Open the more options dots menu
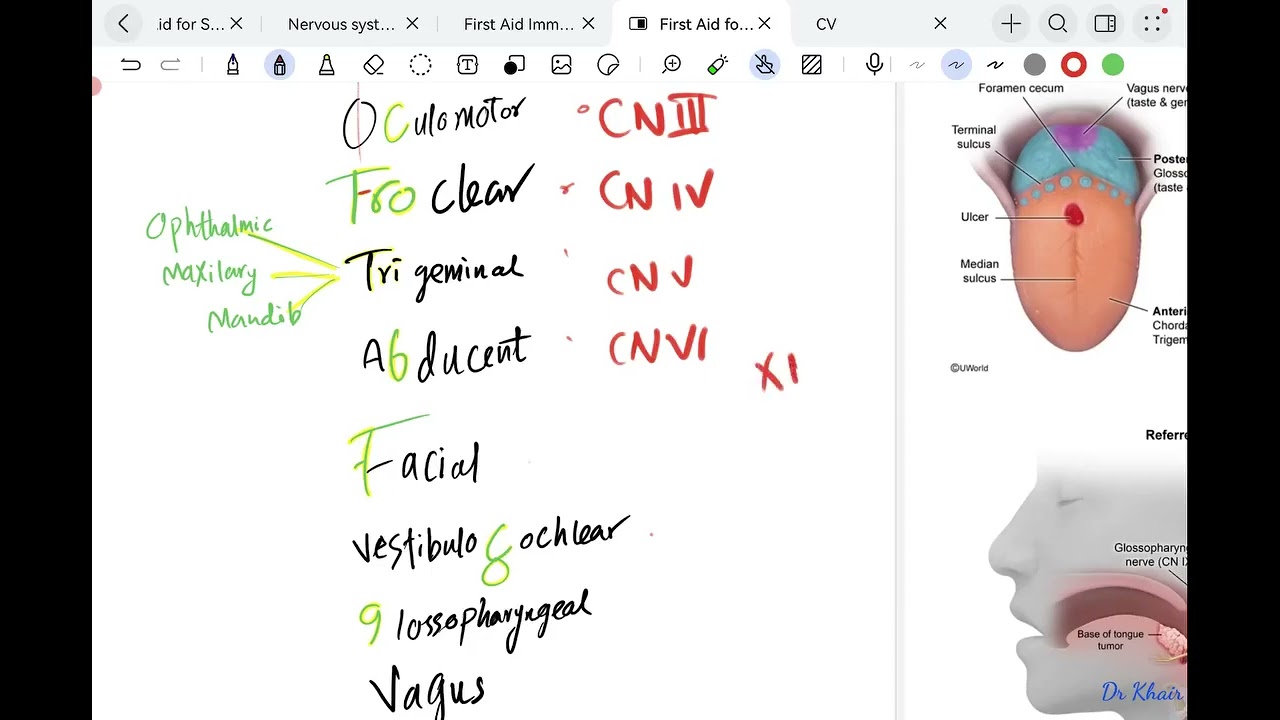 (1153, 24)
